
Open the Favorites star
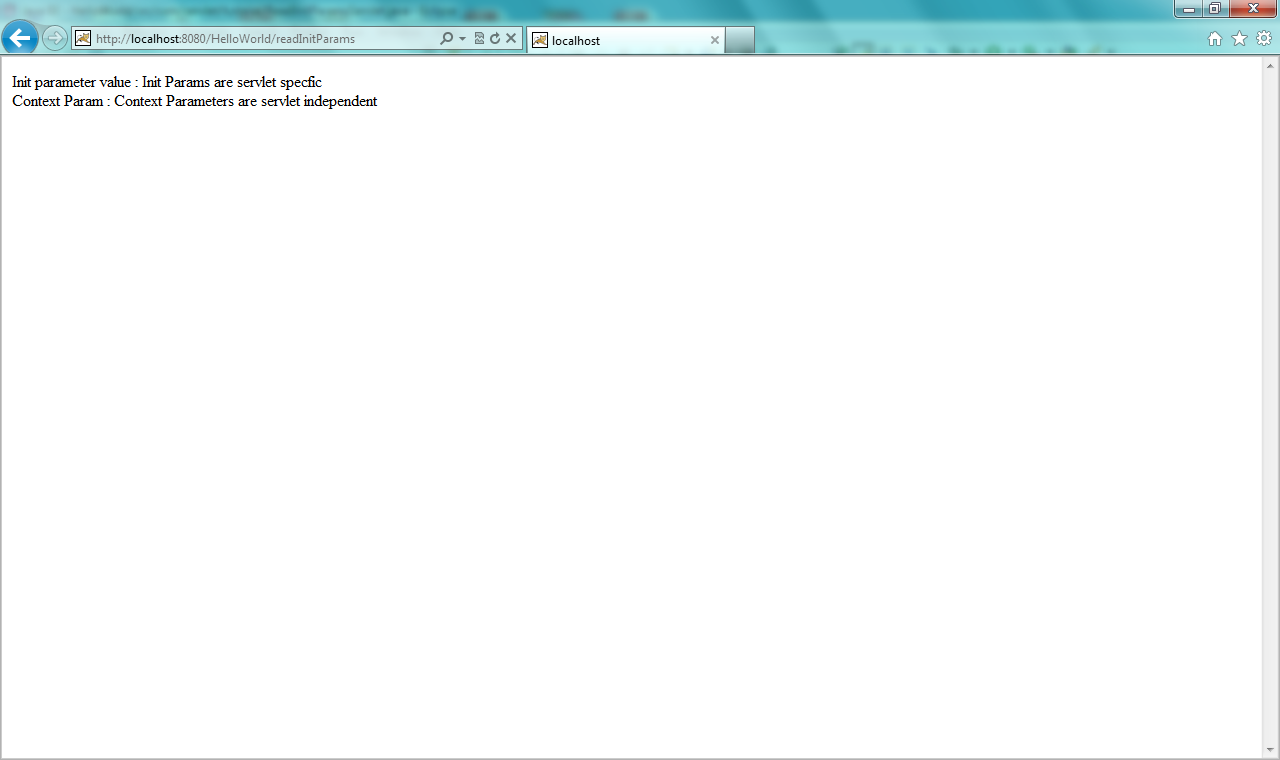[1239, 39]
